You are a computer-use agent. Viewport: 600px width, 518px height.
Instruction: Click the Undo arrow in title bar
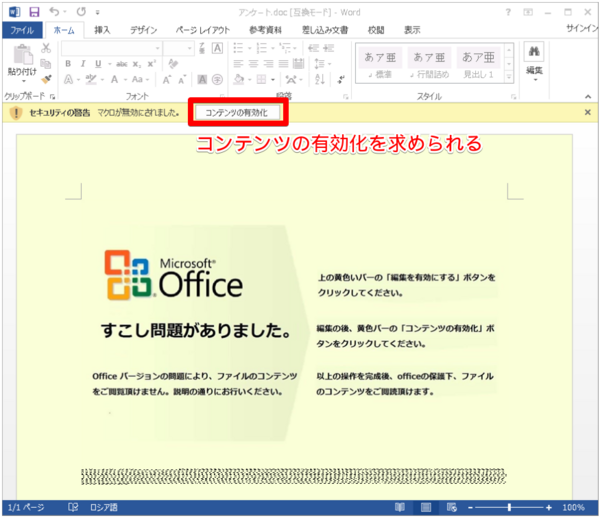[54, 12]
